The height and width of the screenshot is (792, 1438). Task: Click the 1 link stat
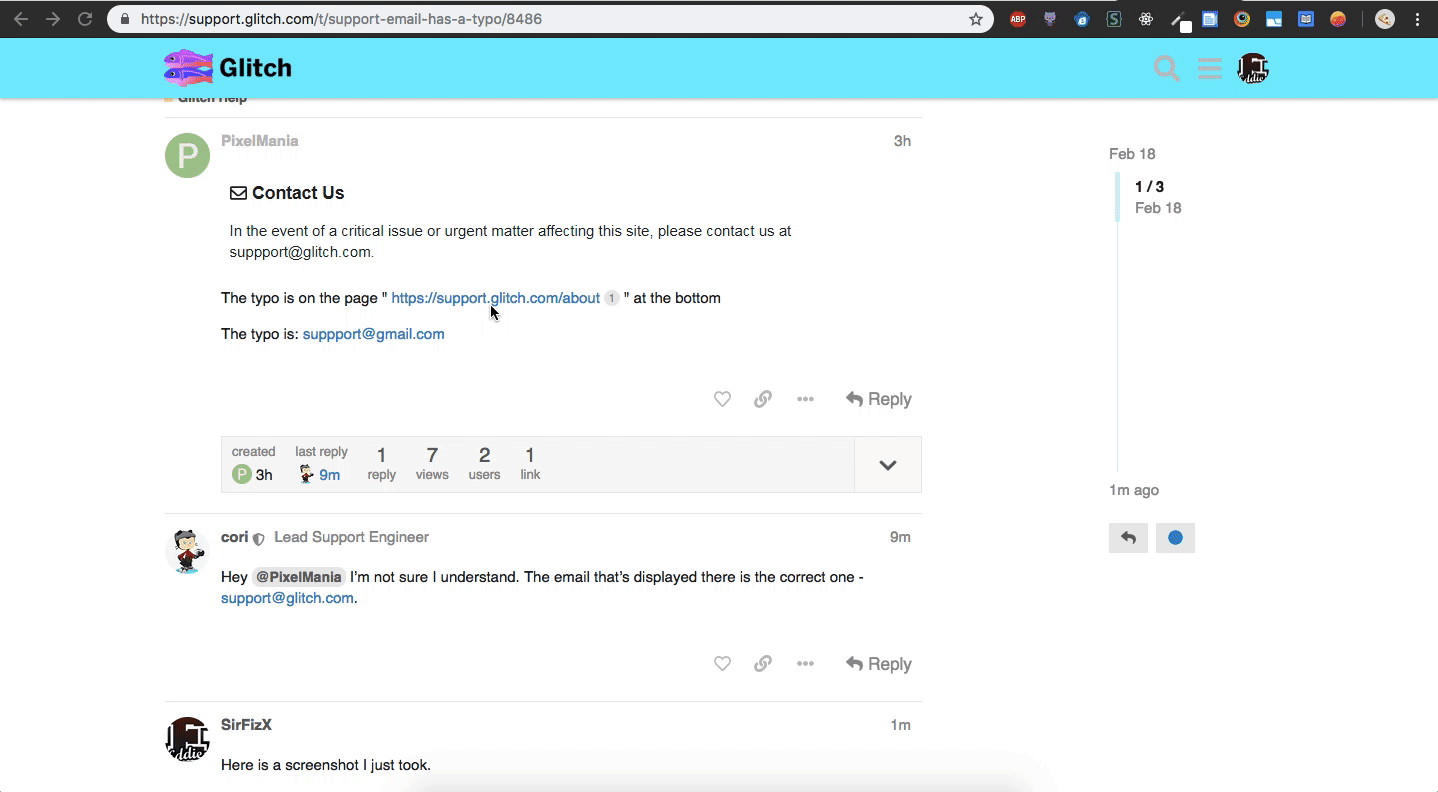coord(530,464)
